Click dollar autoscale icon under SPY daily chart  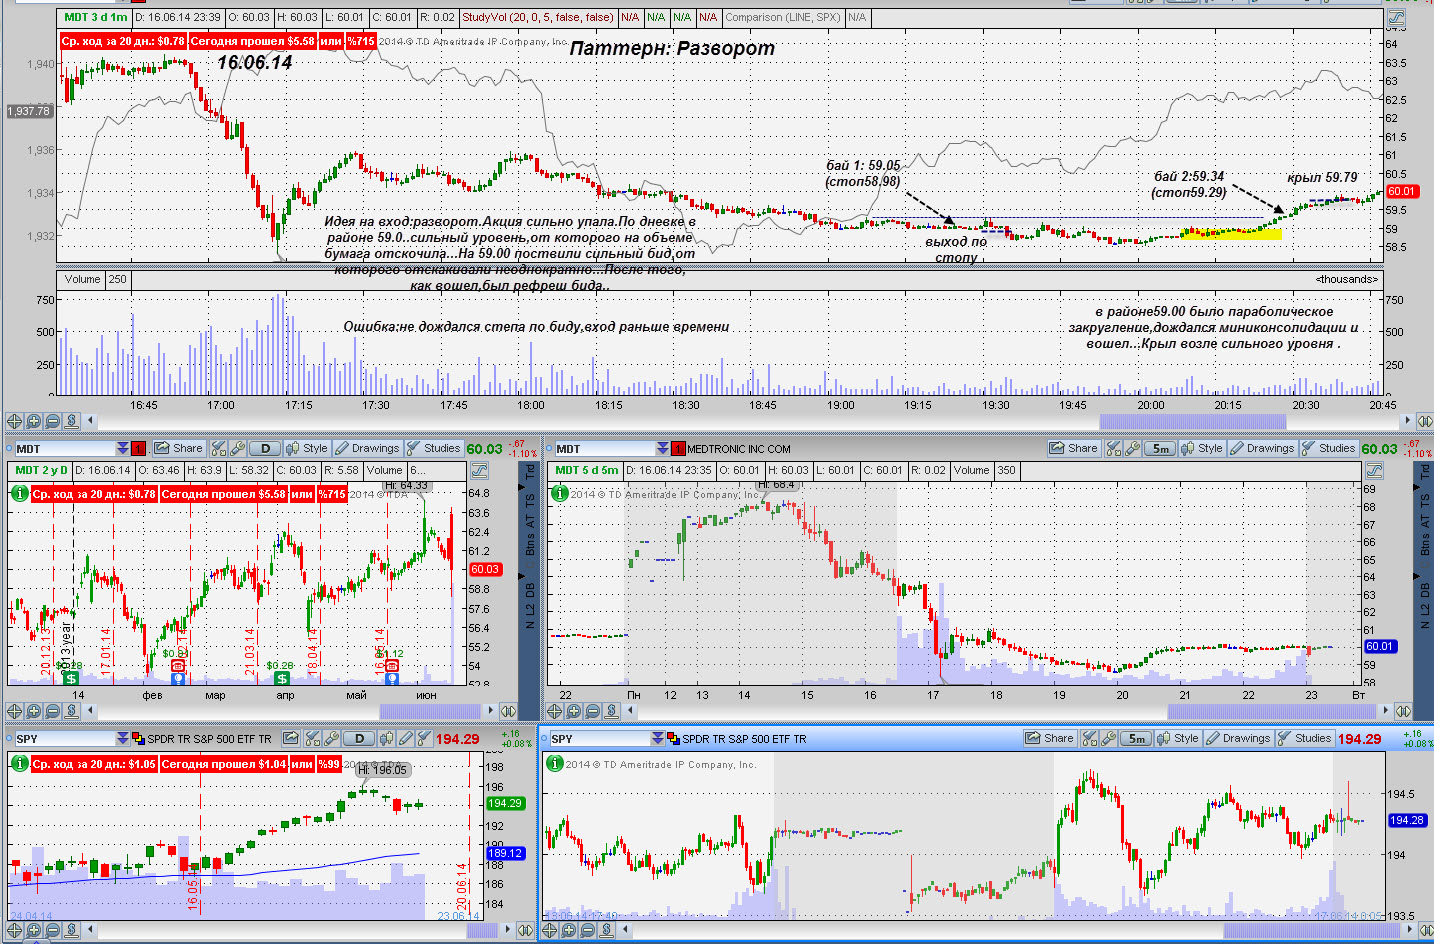click(71, 930)
